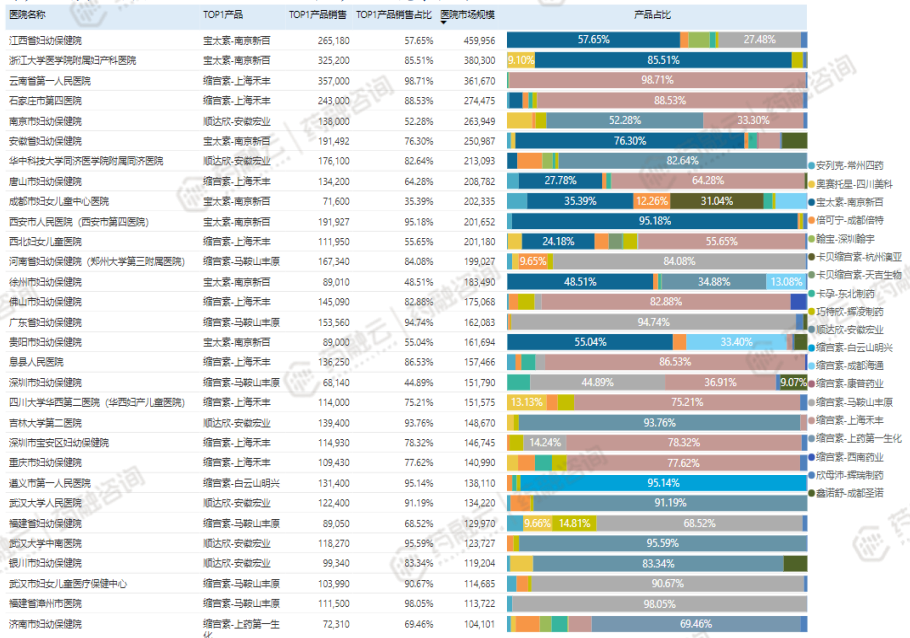Click the sort arrow under 医院市场规模 header
Screen dimensions: 910x638
[443, 22]
